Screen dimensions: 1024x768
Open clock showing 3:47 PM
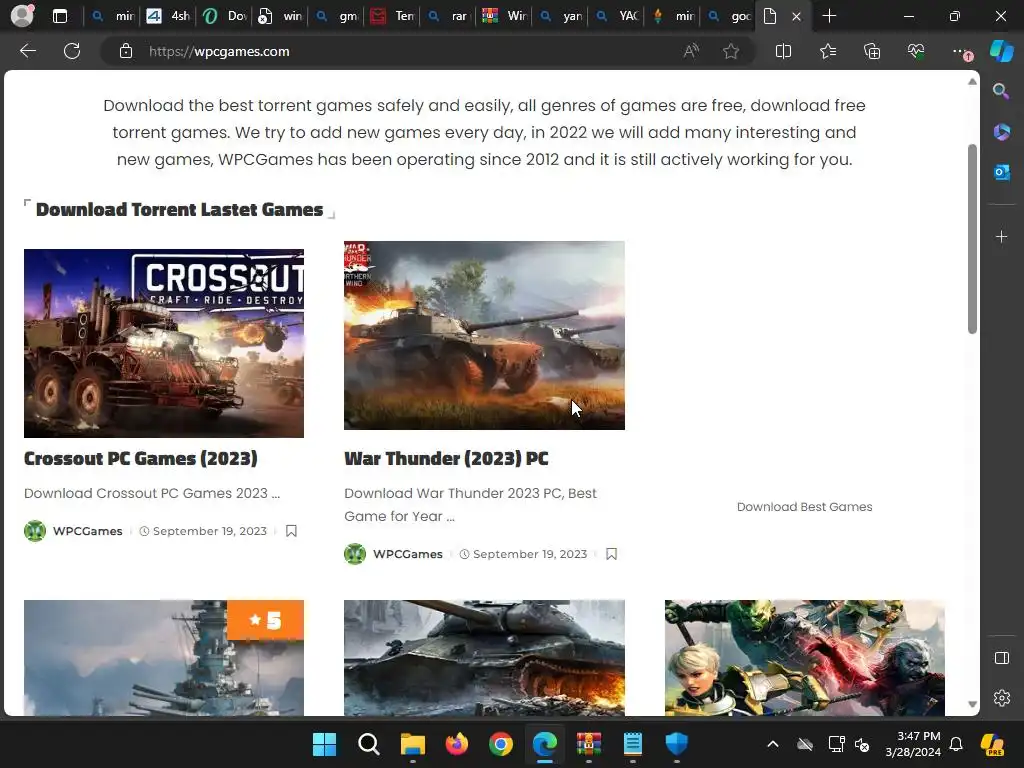coord(913,744)
